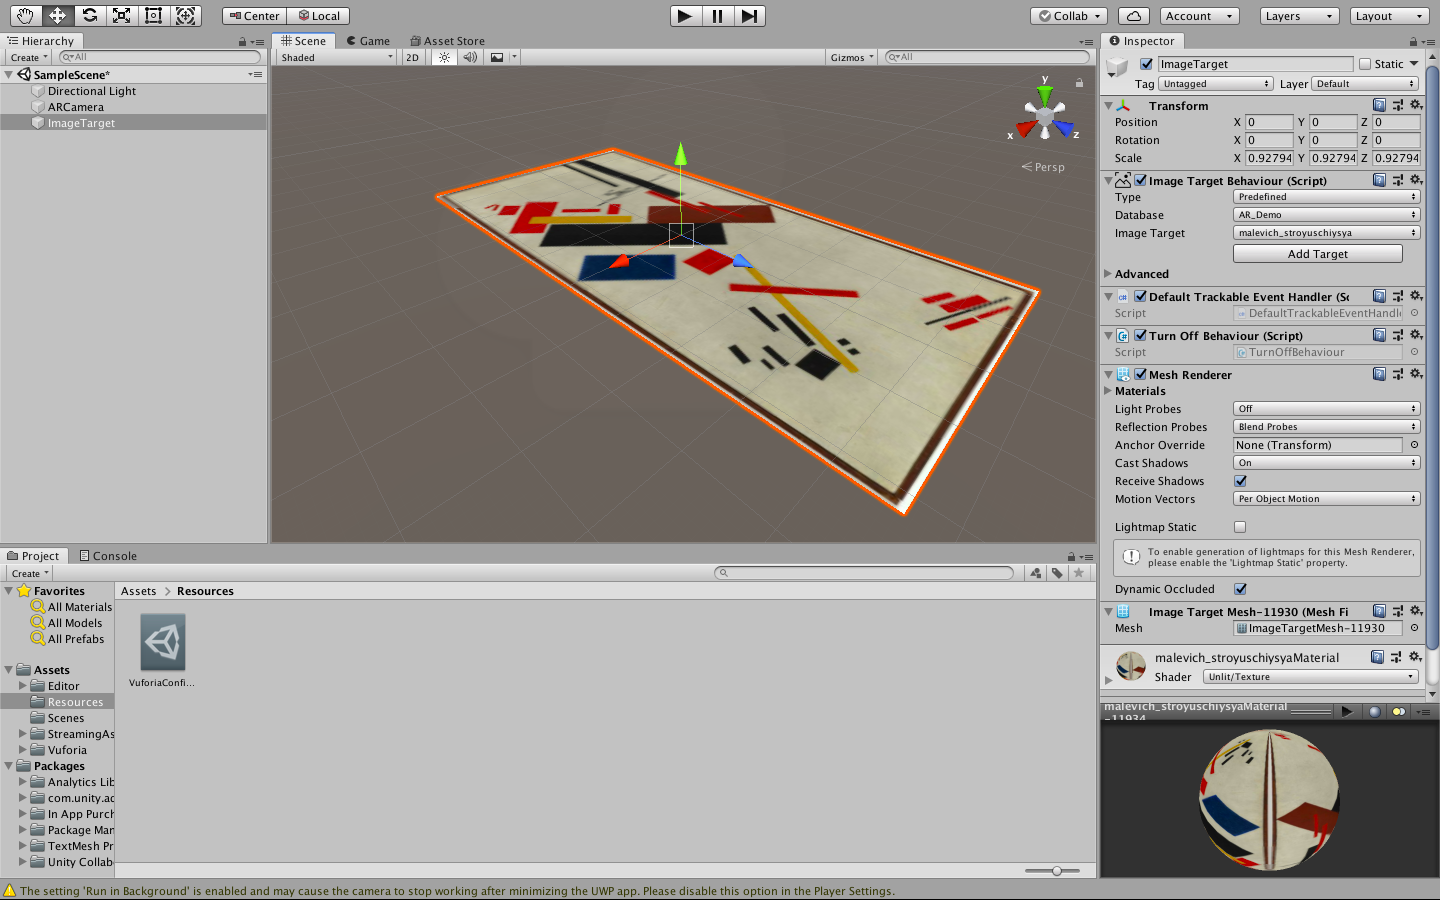Save the Project search as favorite

1078,573
